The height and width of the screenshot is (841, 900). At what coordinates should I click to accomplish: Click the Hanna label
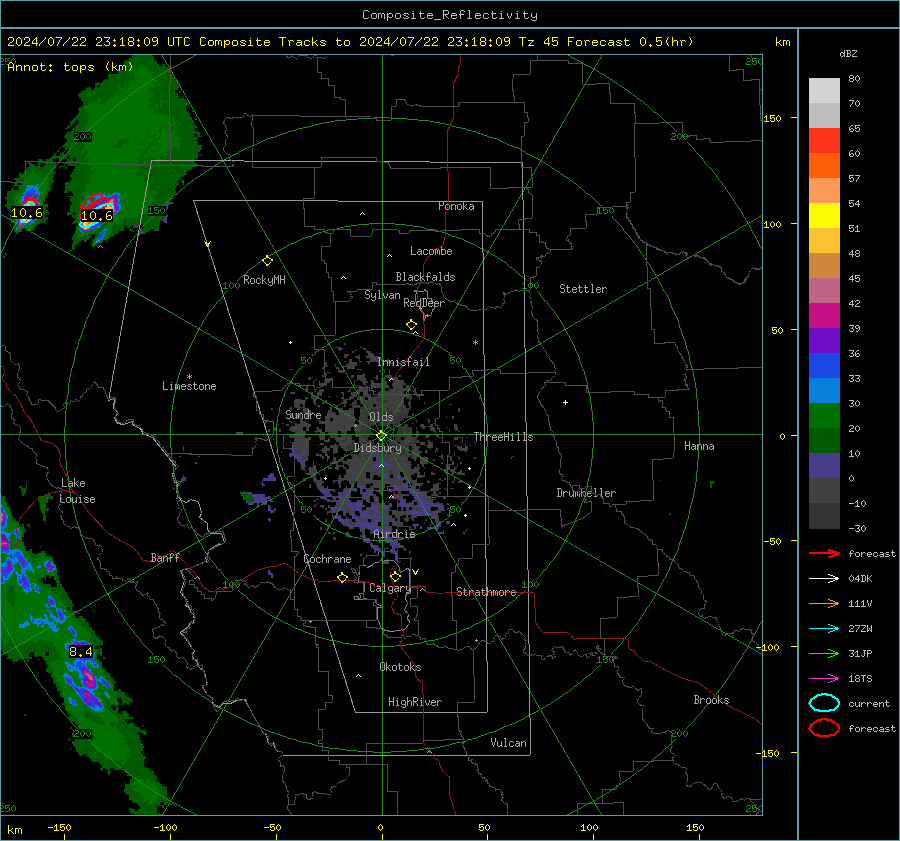pyautogui.click(x=699, y=446)
